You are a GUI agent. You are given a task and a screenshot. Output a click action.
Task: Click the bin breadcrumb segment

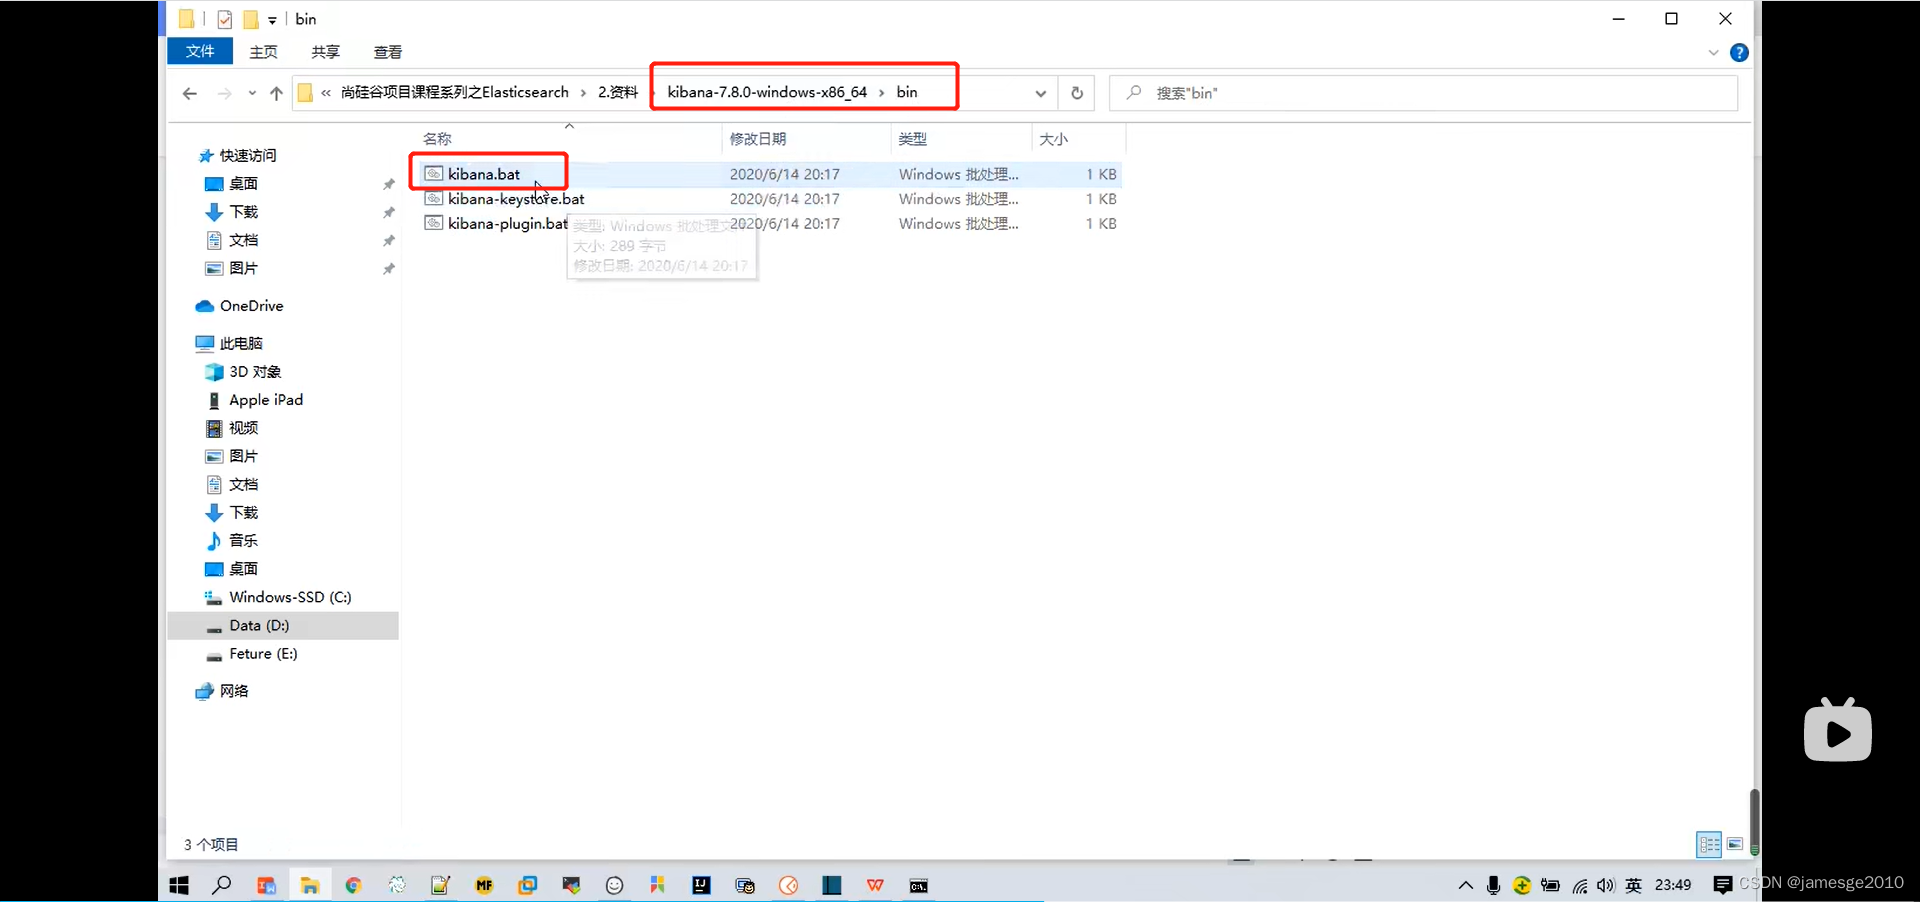click(907, 92)
